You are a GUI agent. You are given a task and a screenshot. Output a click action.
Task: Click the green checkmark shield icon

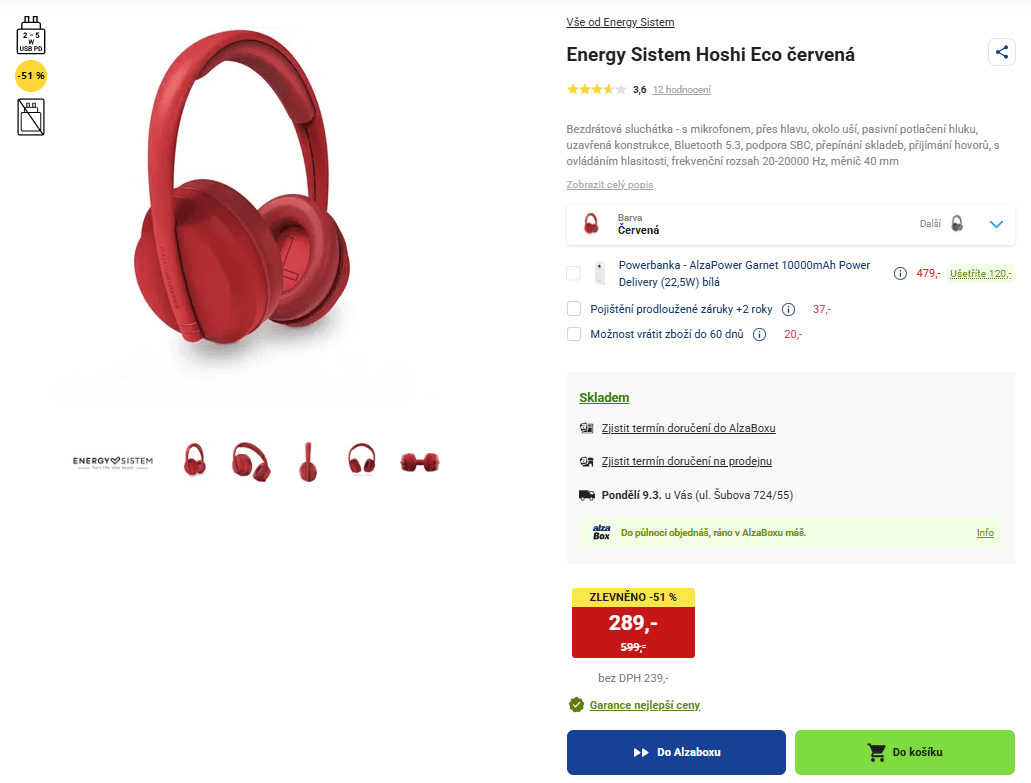(x=576, y=705)
